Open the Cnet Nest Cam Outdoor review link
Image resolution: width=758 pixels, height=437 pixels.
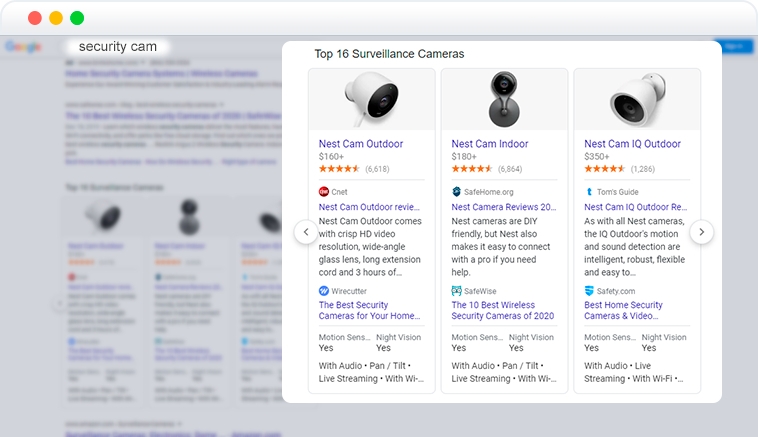pos(369,207)
